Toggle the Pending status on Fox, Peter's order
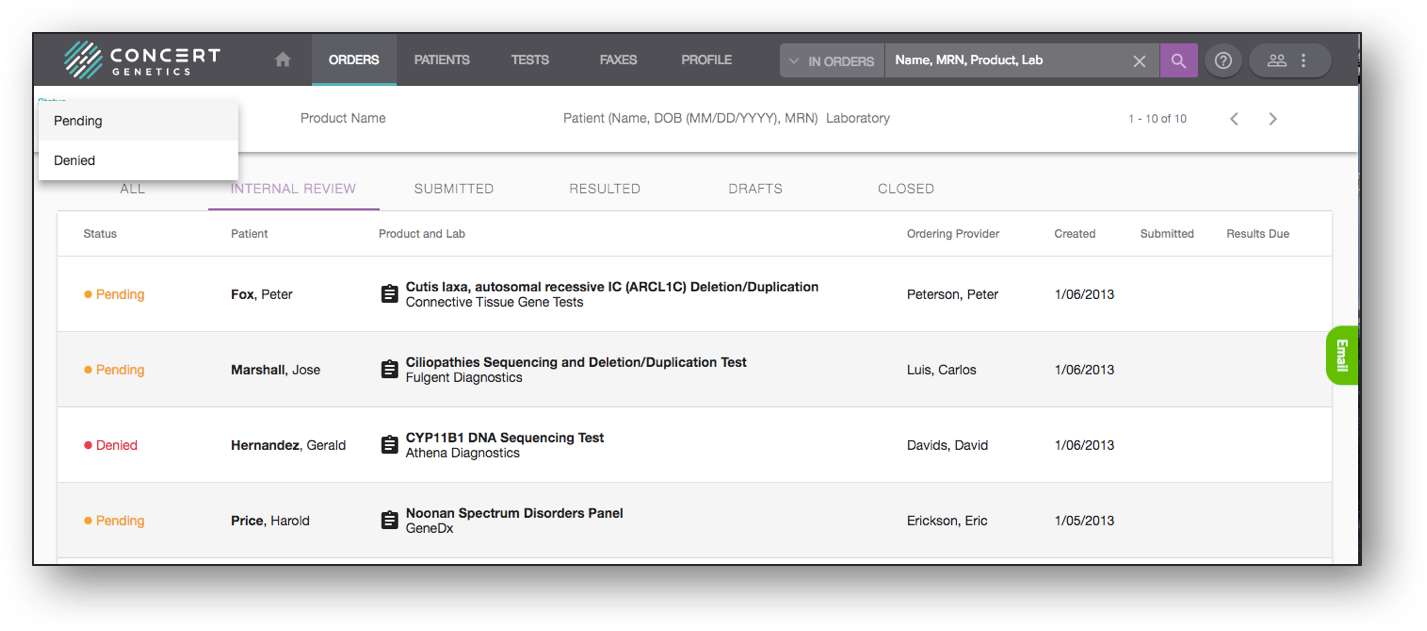This screenshot has width=1427, height=631. click(117, 293)
